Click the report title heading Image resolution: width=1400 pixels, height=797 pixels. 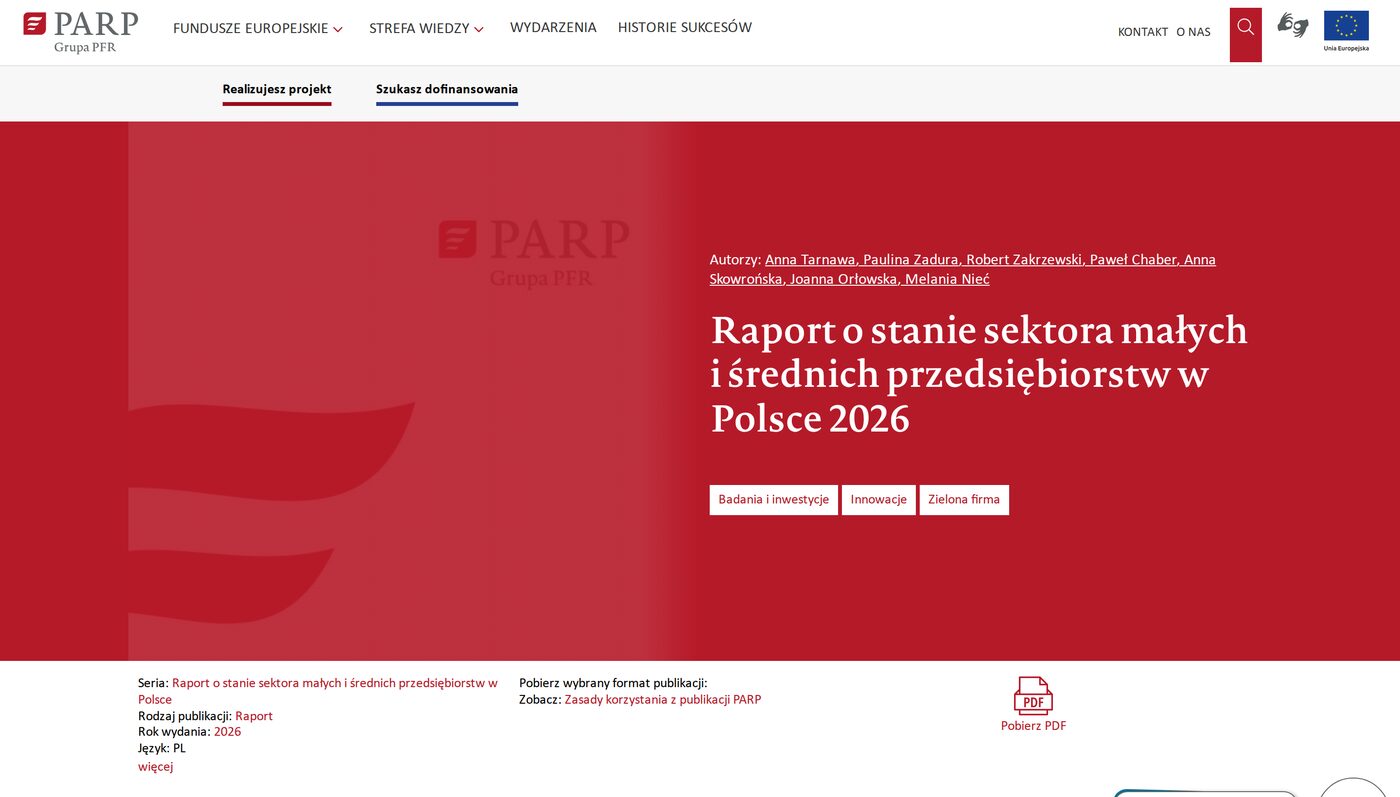click(x=979, y=374)
